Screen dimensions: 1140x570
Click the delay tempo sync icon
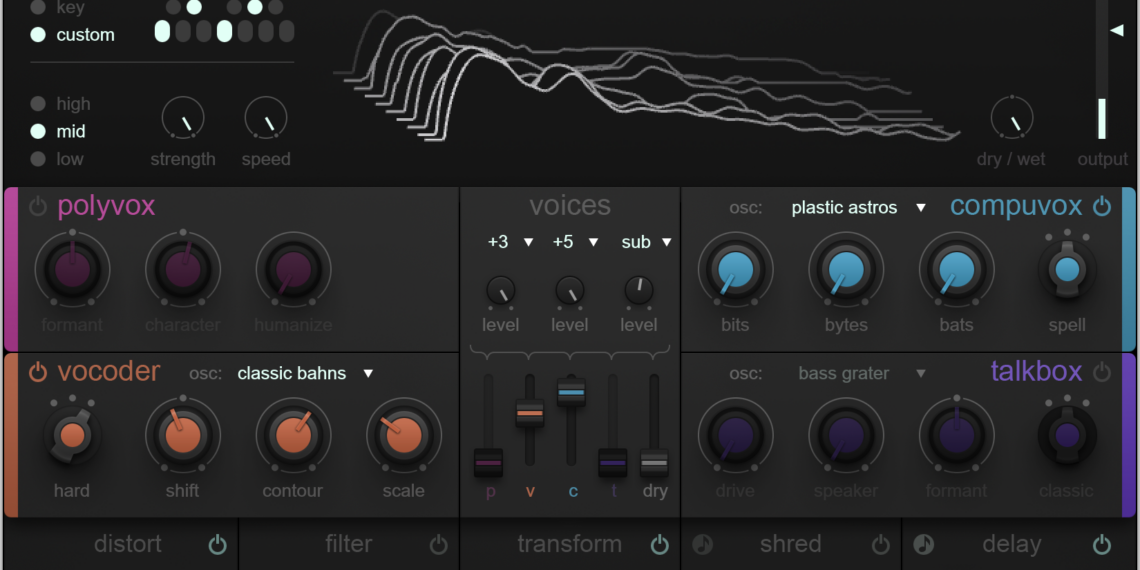click(924, 545)
